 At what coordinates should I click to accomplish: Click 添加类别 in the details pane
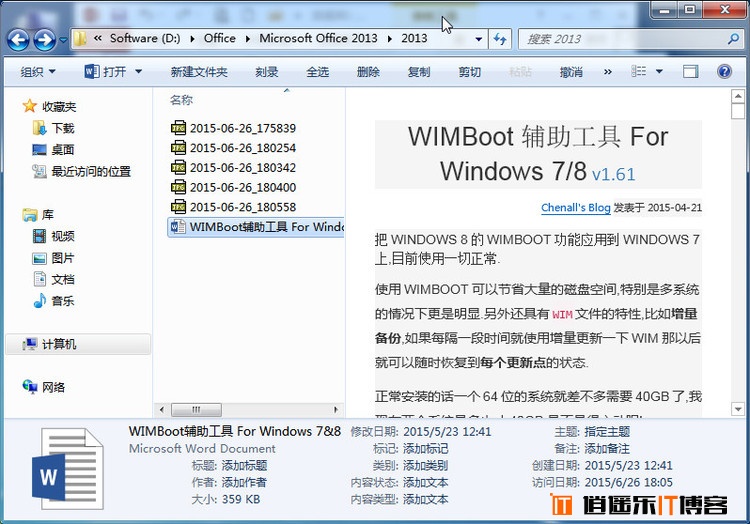[x=426, y=465]
